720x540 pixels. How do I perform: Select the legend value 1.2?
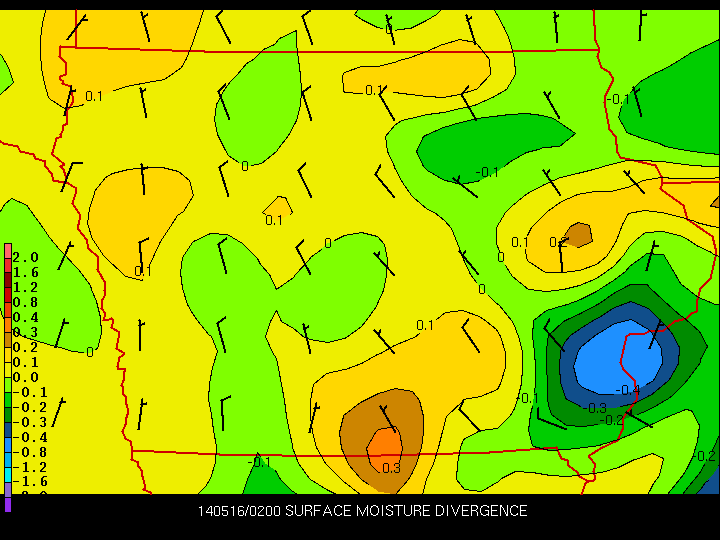click(x=25, y=287)
